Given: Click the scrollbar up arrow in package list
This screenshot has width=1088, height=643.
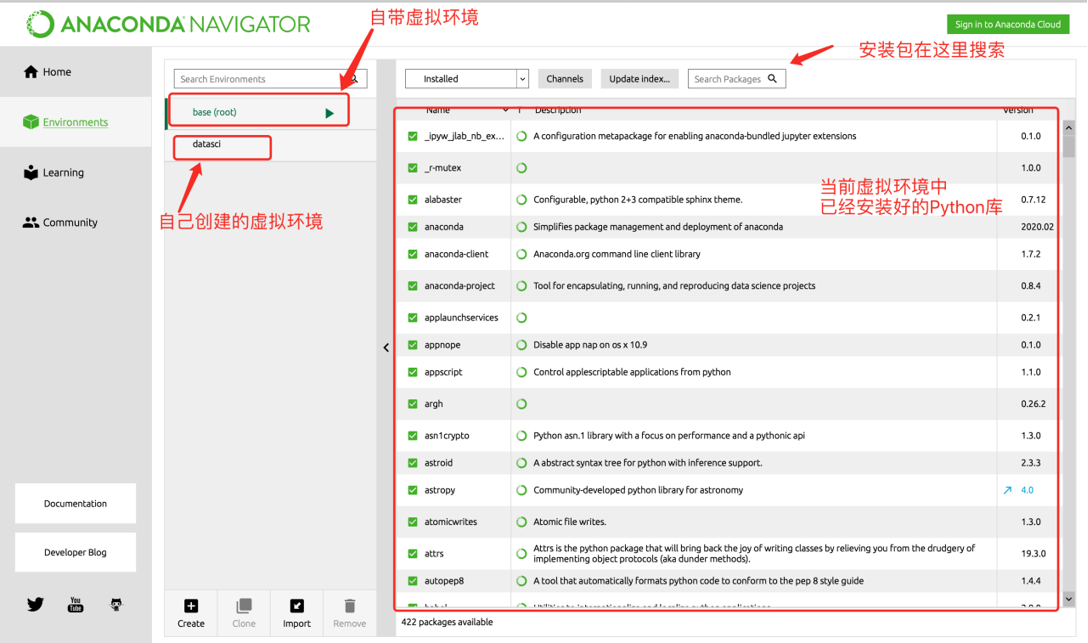Looking at the screenshot, I should point(1069,128).
